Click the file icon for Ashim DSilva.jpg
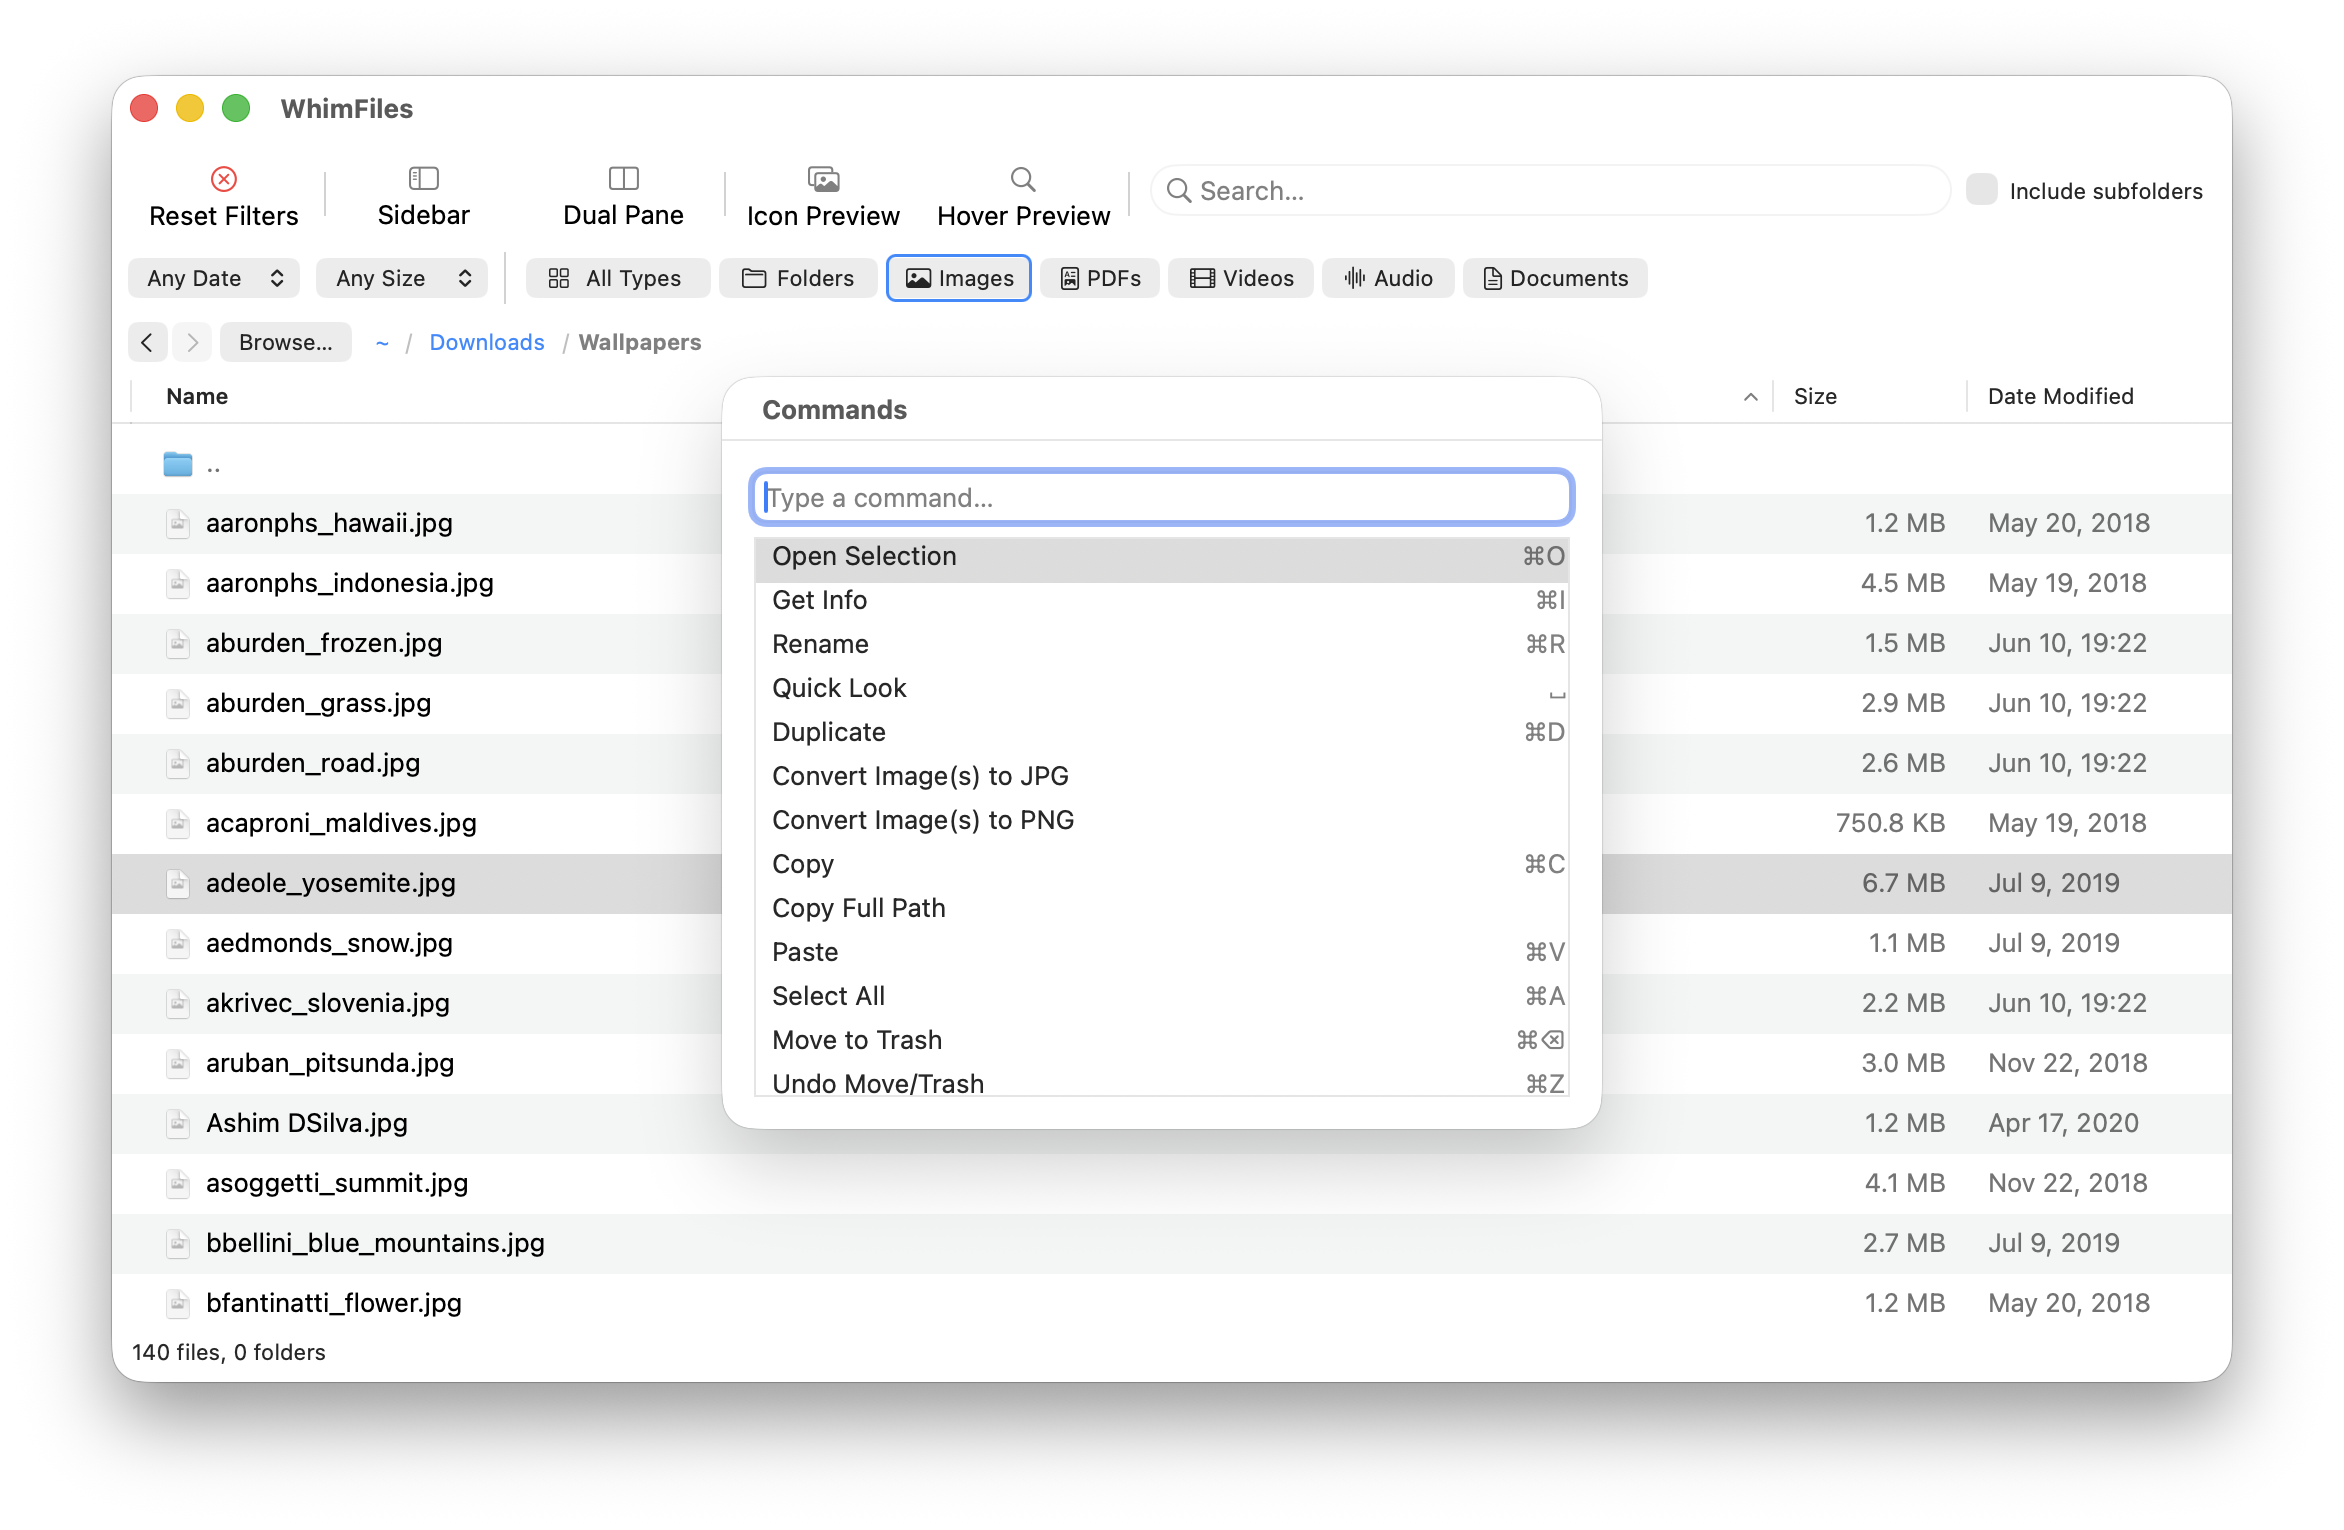Screen dimensions: 2344x1530 tap(178, 1123)
